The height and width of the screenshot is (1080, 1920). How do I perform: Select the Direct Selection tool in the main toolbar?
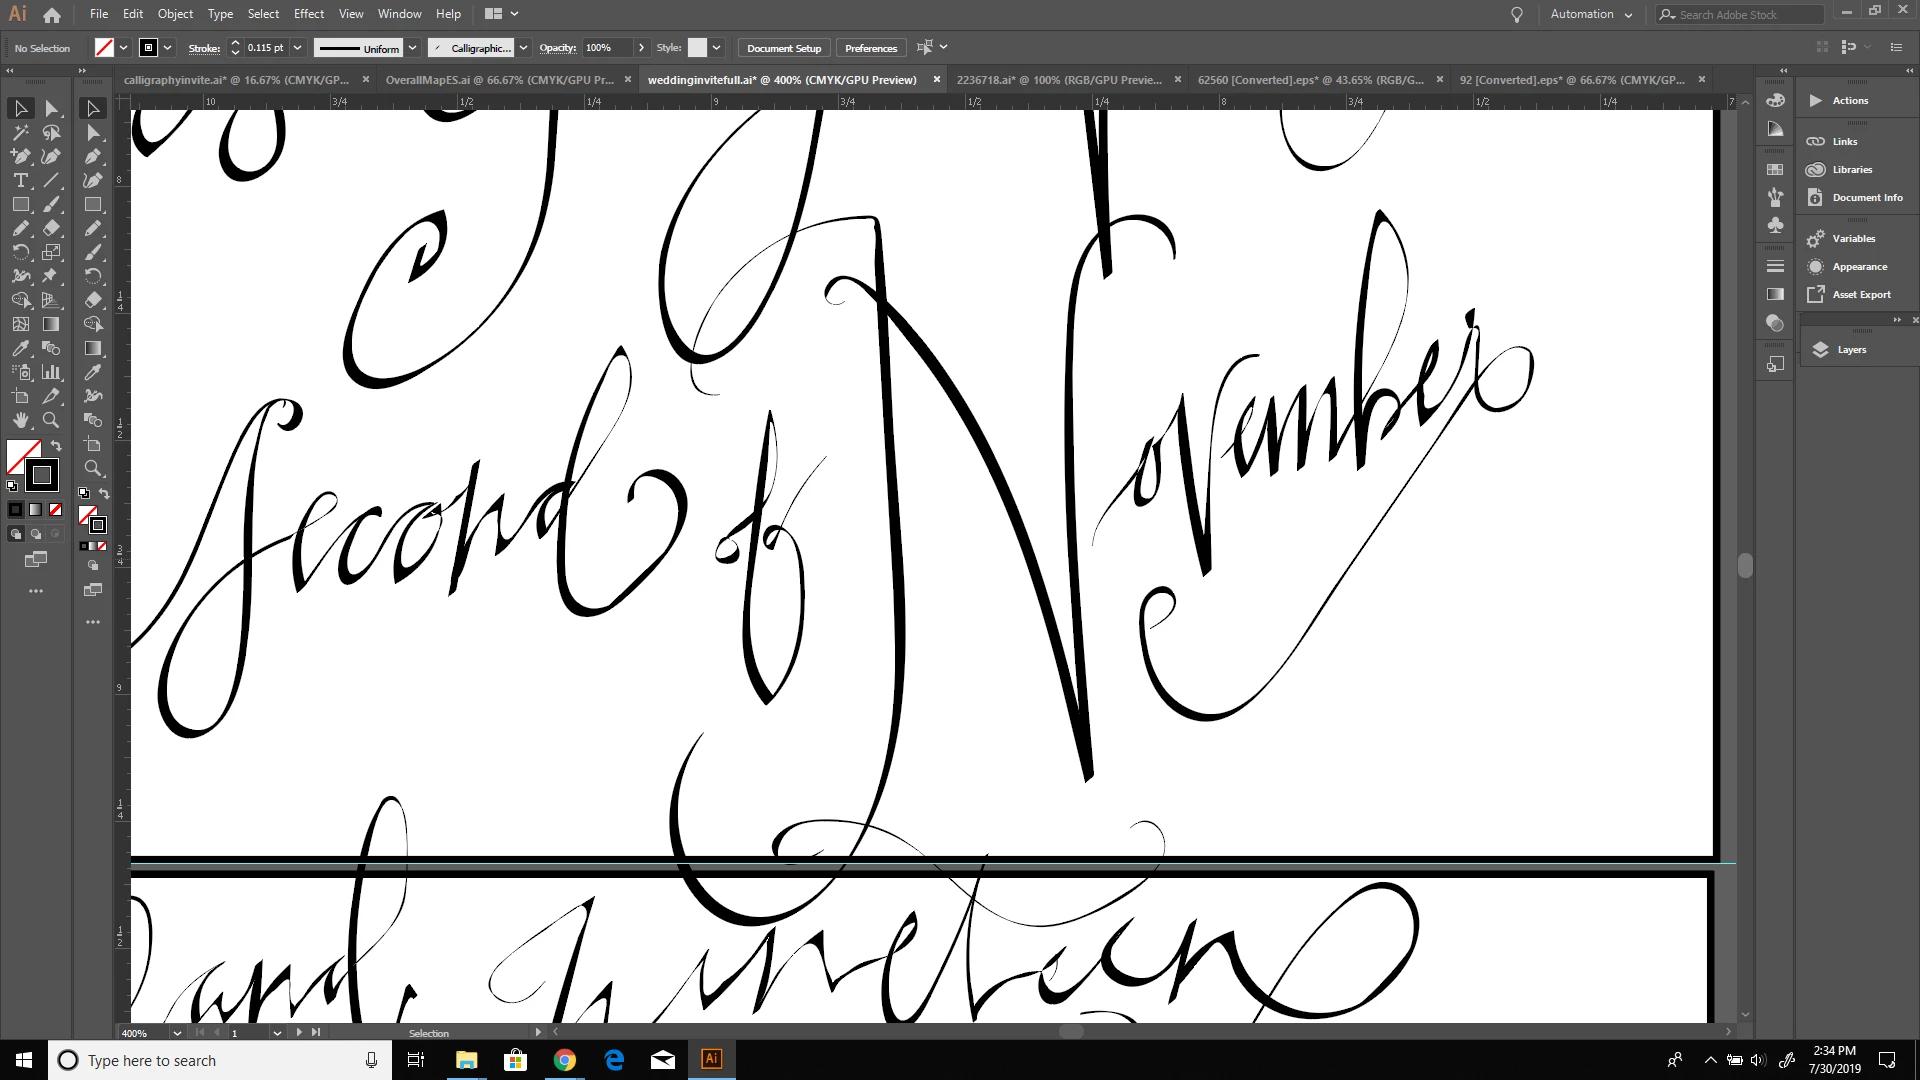tap(51, 108)
